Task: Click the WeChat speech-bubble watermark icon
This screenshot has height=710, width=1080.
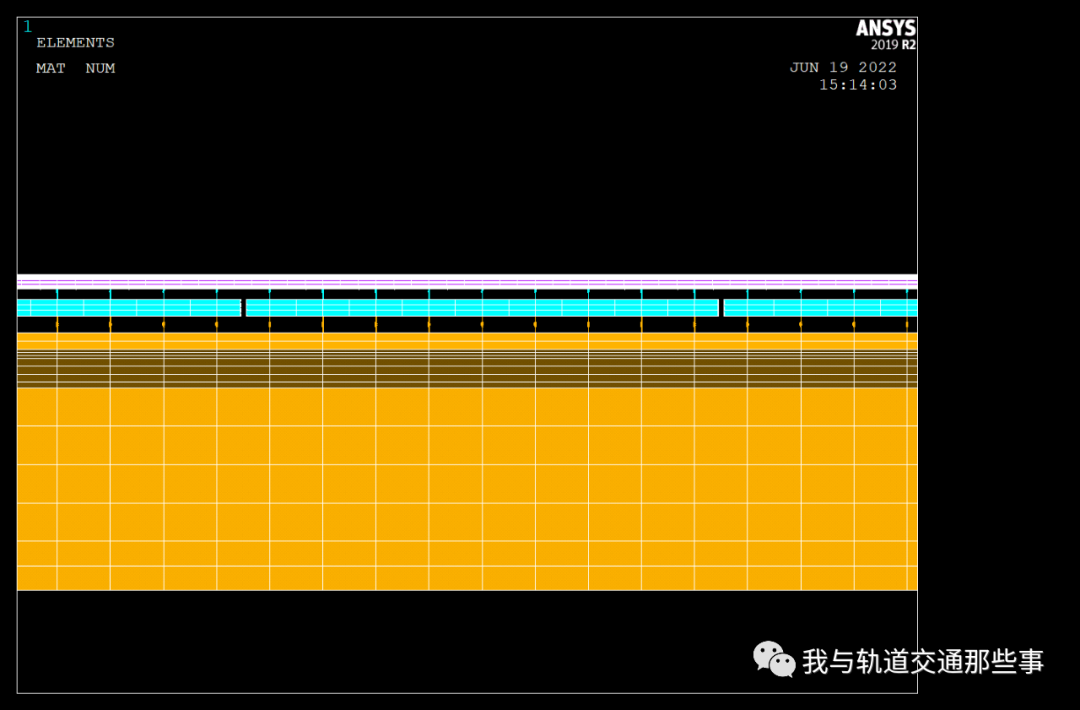Action: (772, 660)
